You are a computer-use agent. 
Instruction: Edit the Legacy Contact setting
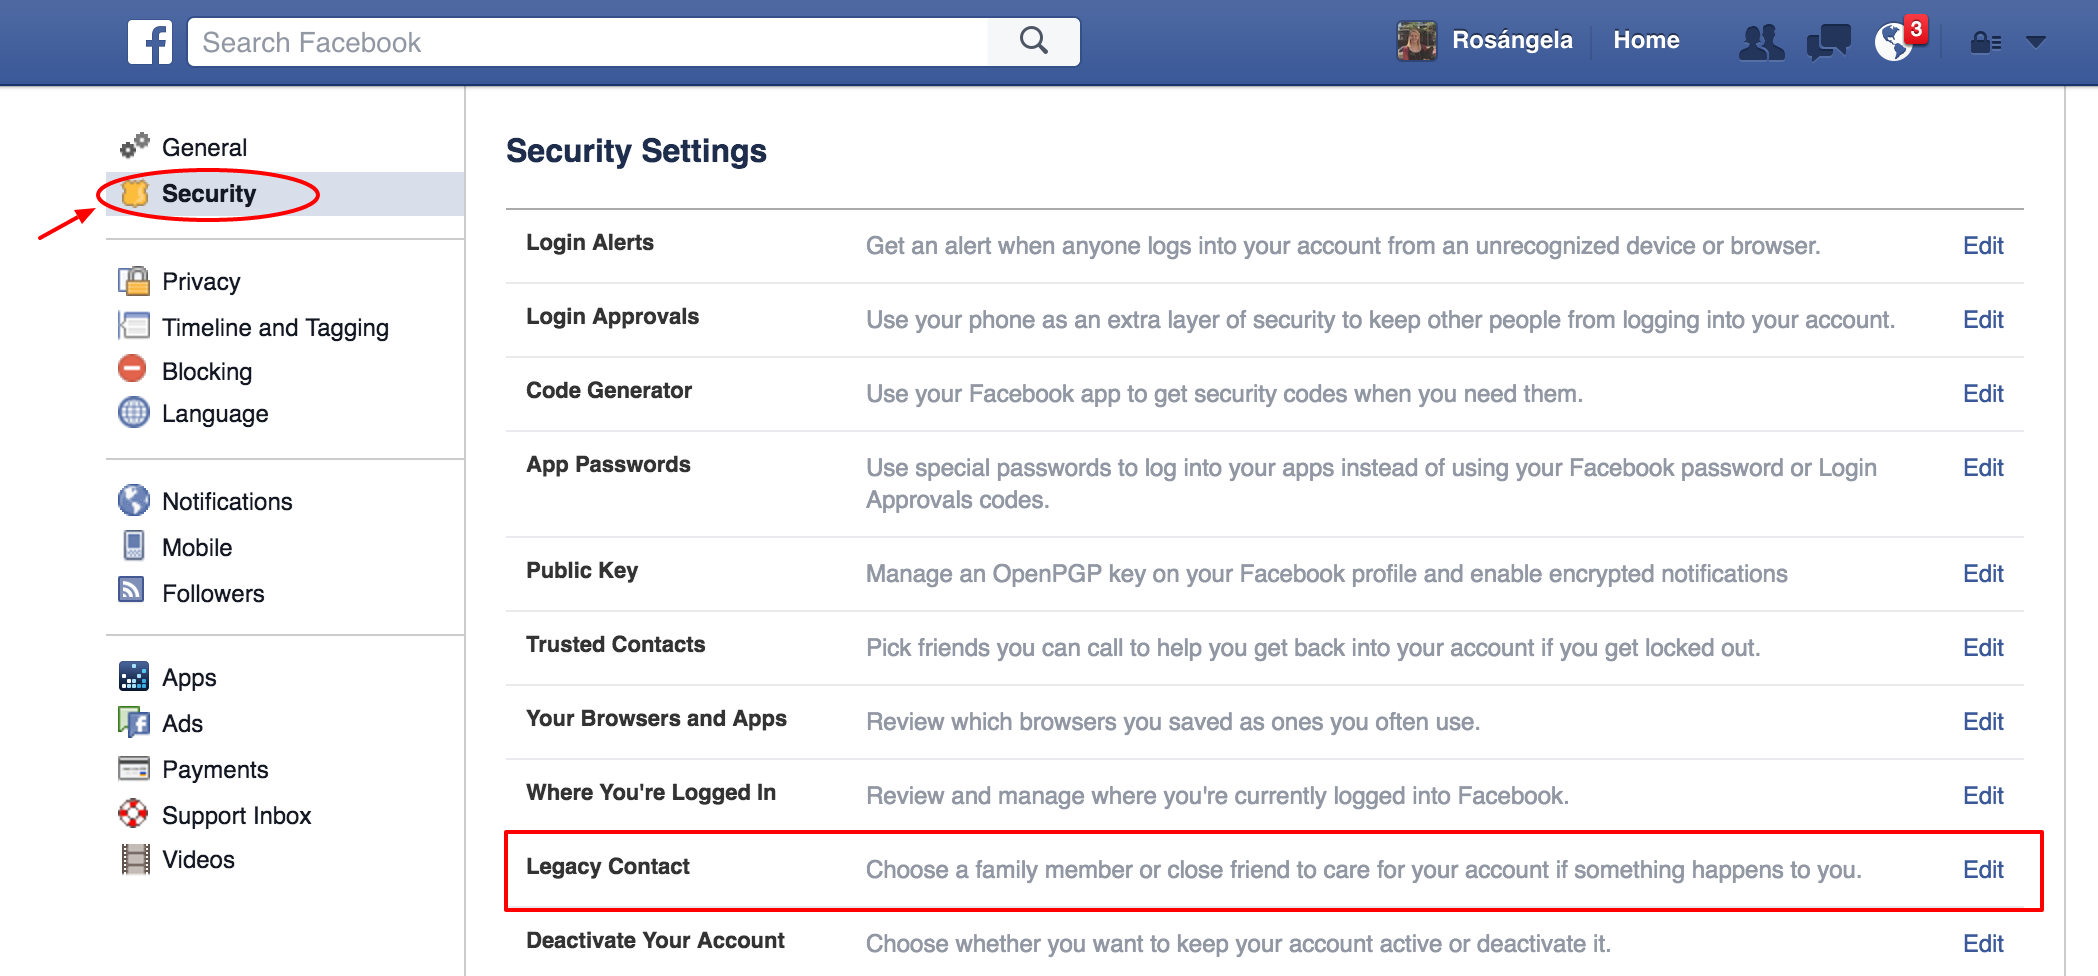1982,870
